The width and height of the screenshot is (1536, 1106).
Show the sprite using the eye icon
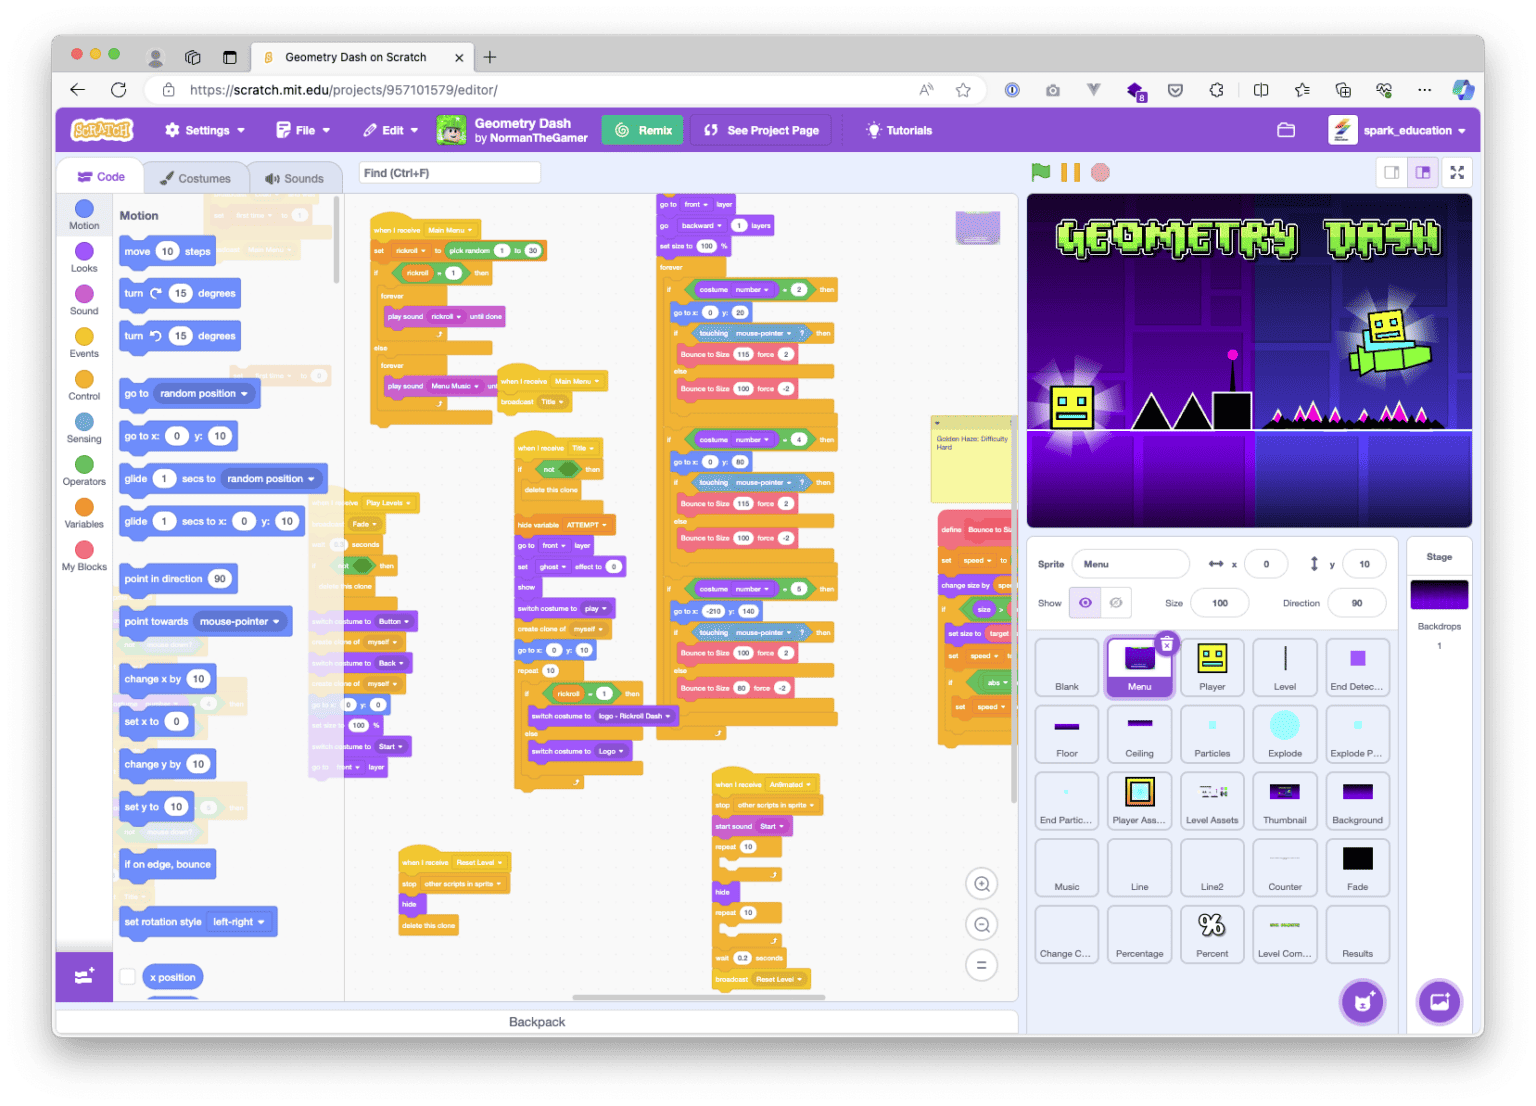pos(1085,603)
